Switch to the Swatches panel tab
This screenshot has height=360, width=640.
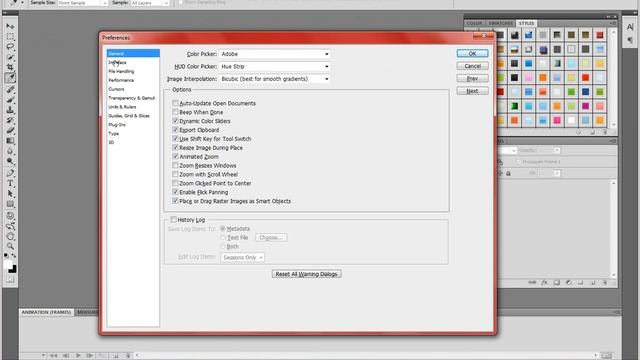500,23
